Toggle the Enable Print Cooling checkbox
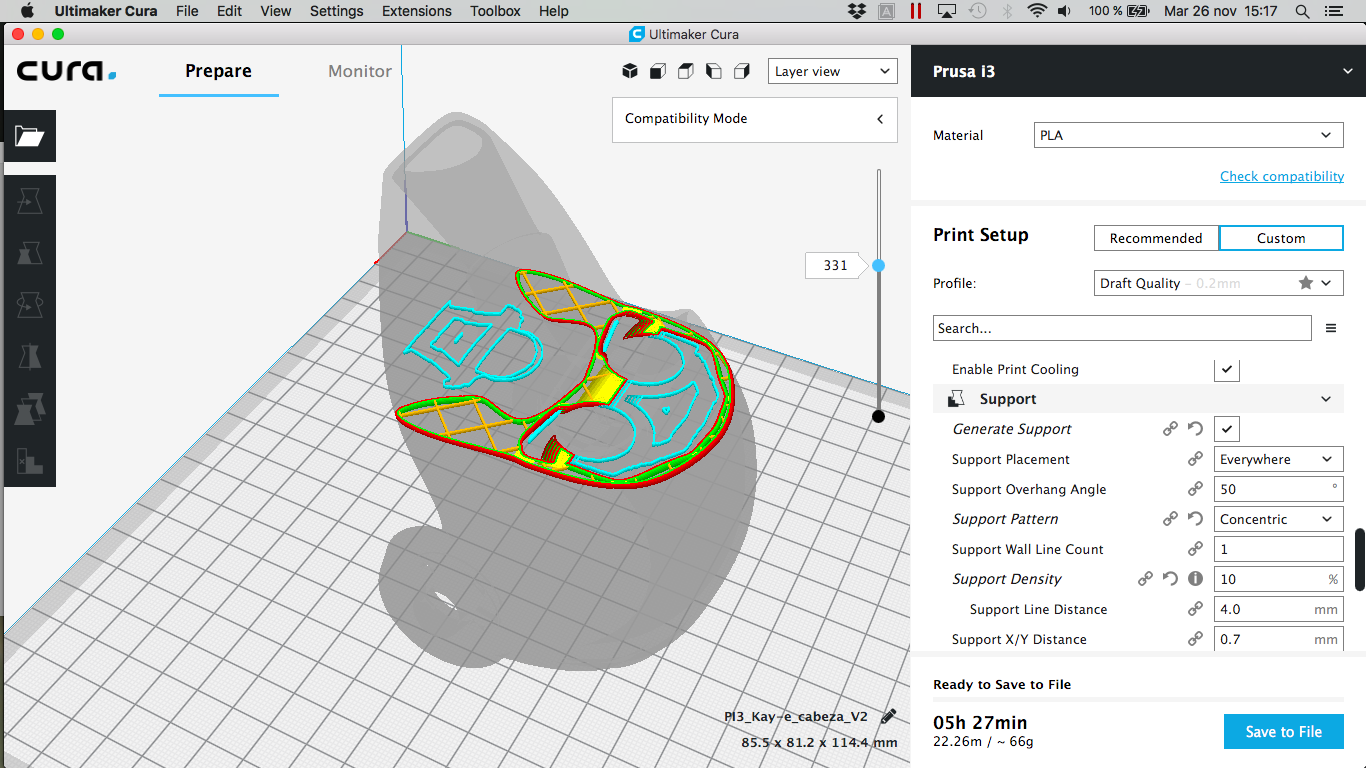Viewport: 1366px width, 768px height. point(1227,369)
